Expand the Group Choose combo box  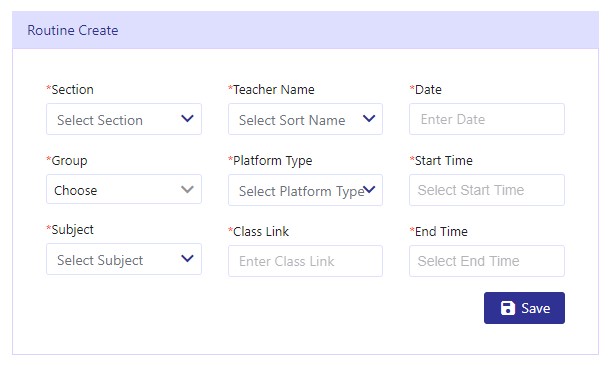(x=124, y=189)
